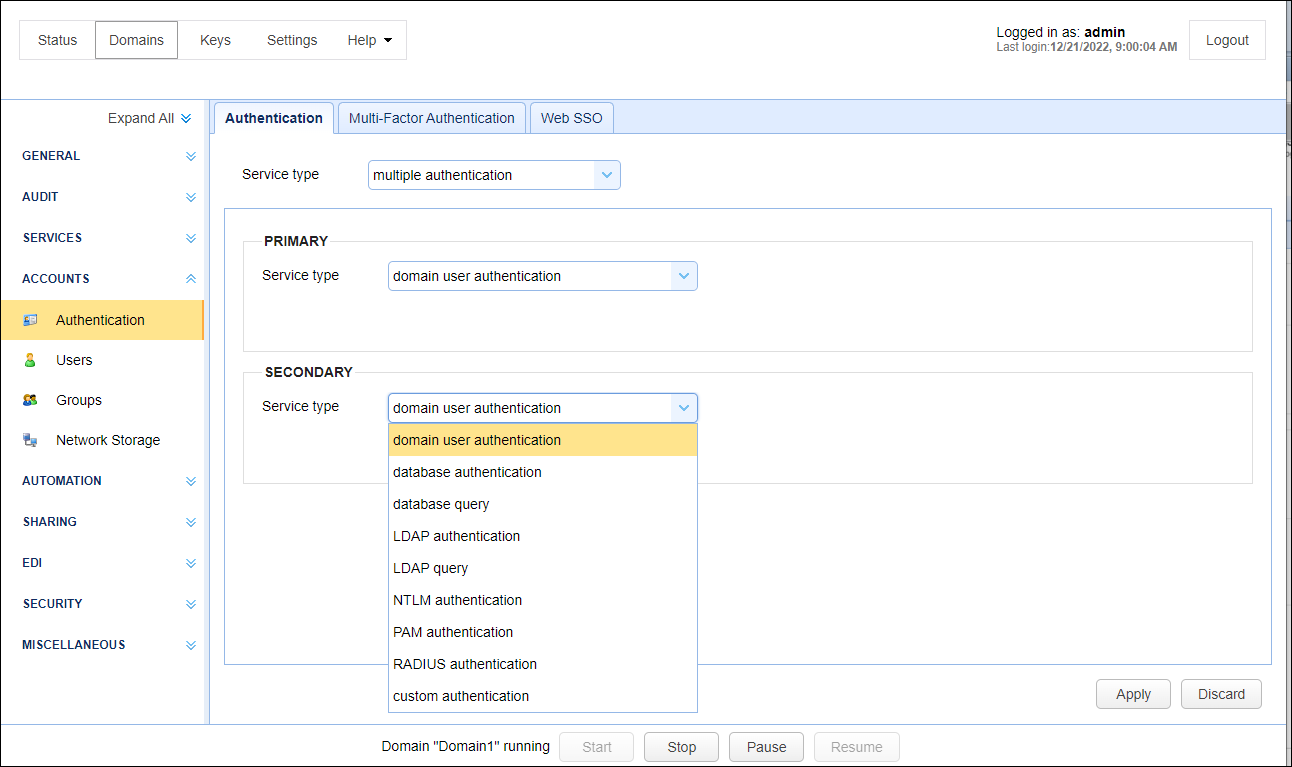This screenshot has height=767, width=1292.
Task: Choose RADIUS authentication option
Action: (543, 664)
